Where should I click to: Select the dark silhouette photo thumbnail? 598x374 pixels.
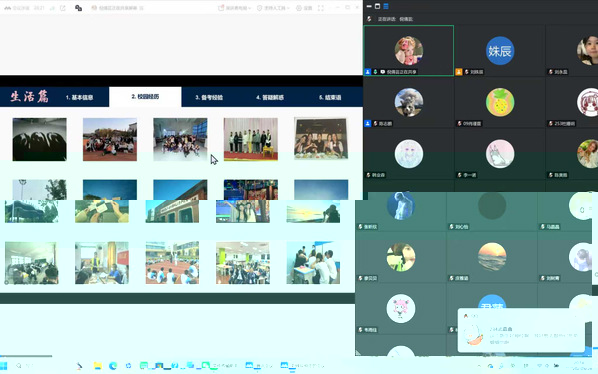[x=39, y=139]
